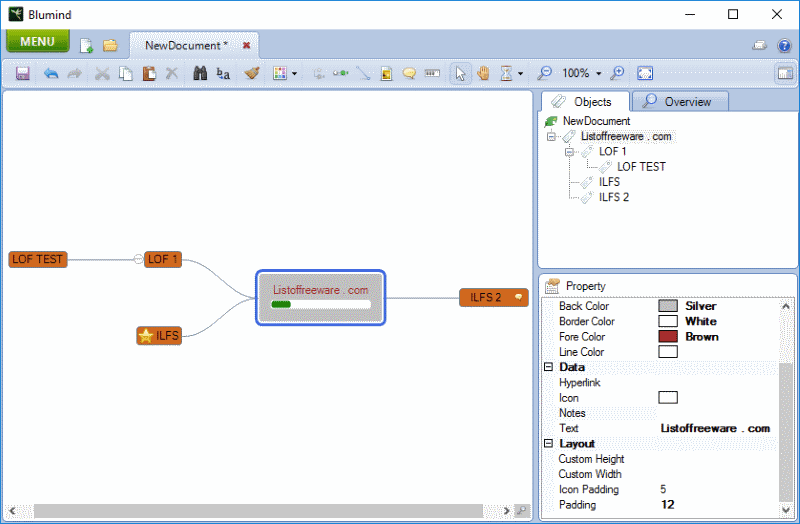Click the color theme grid icon
Screen dimensions: 800x524
click(x=280, y=73)
